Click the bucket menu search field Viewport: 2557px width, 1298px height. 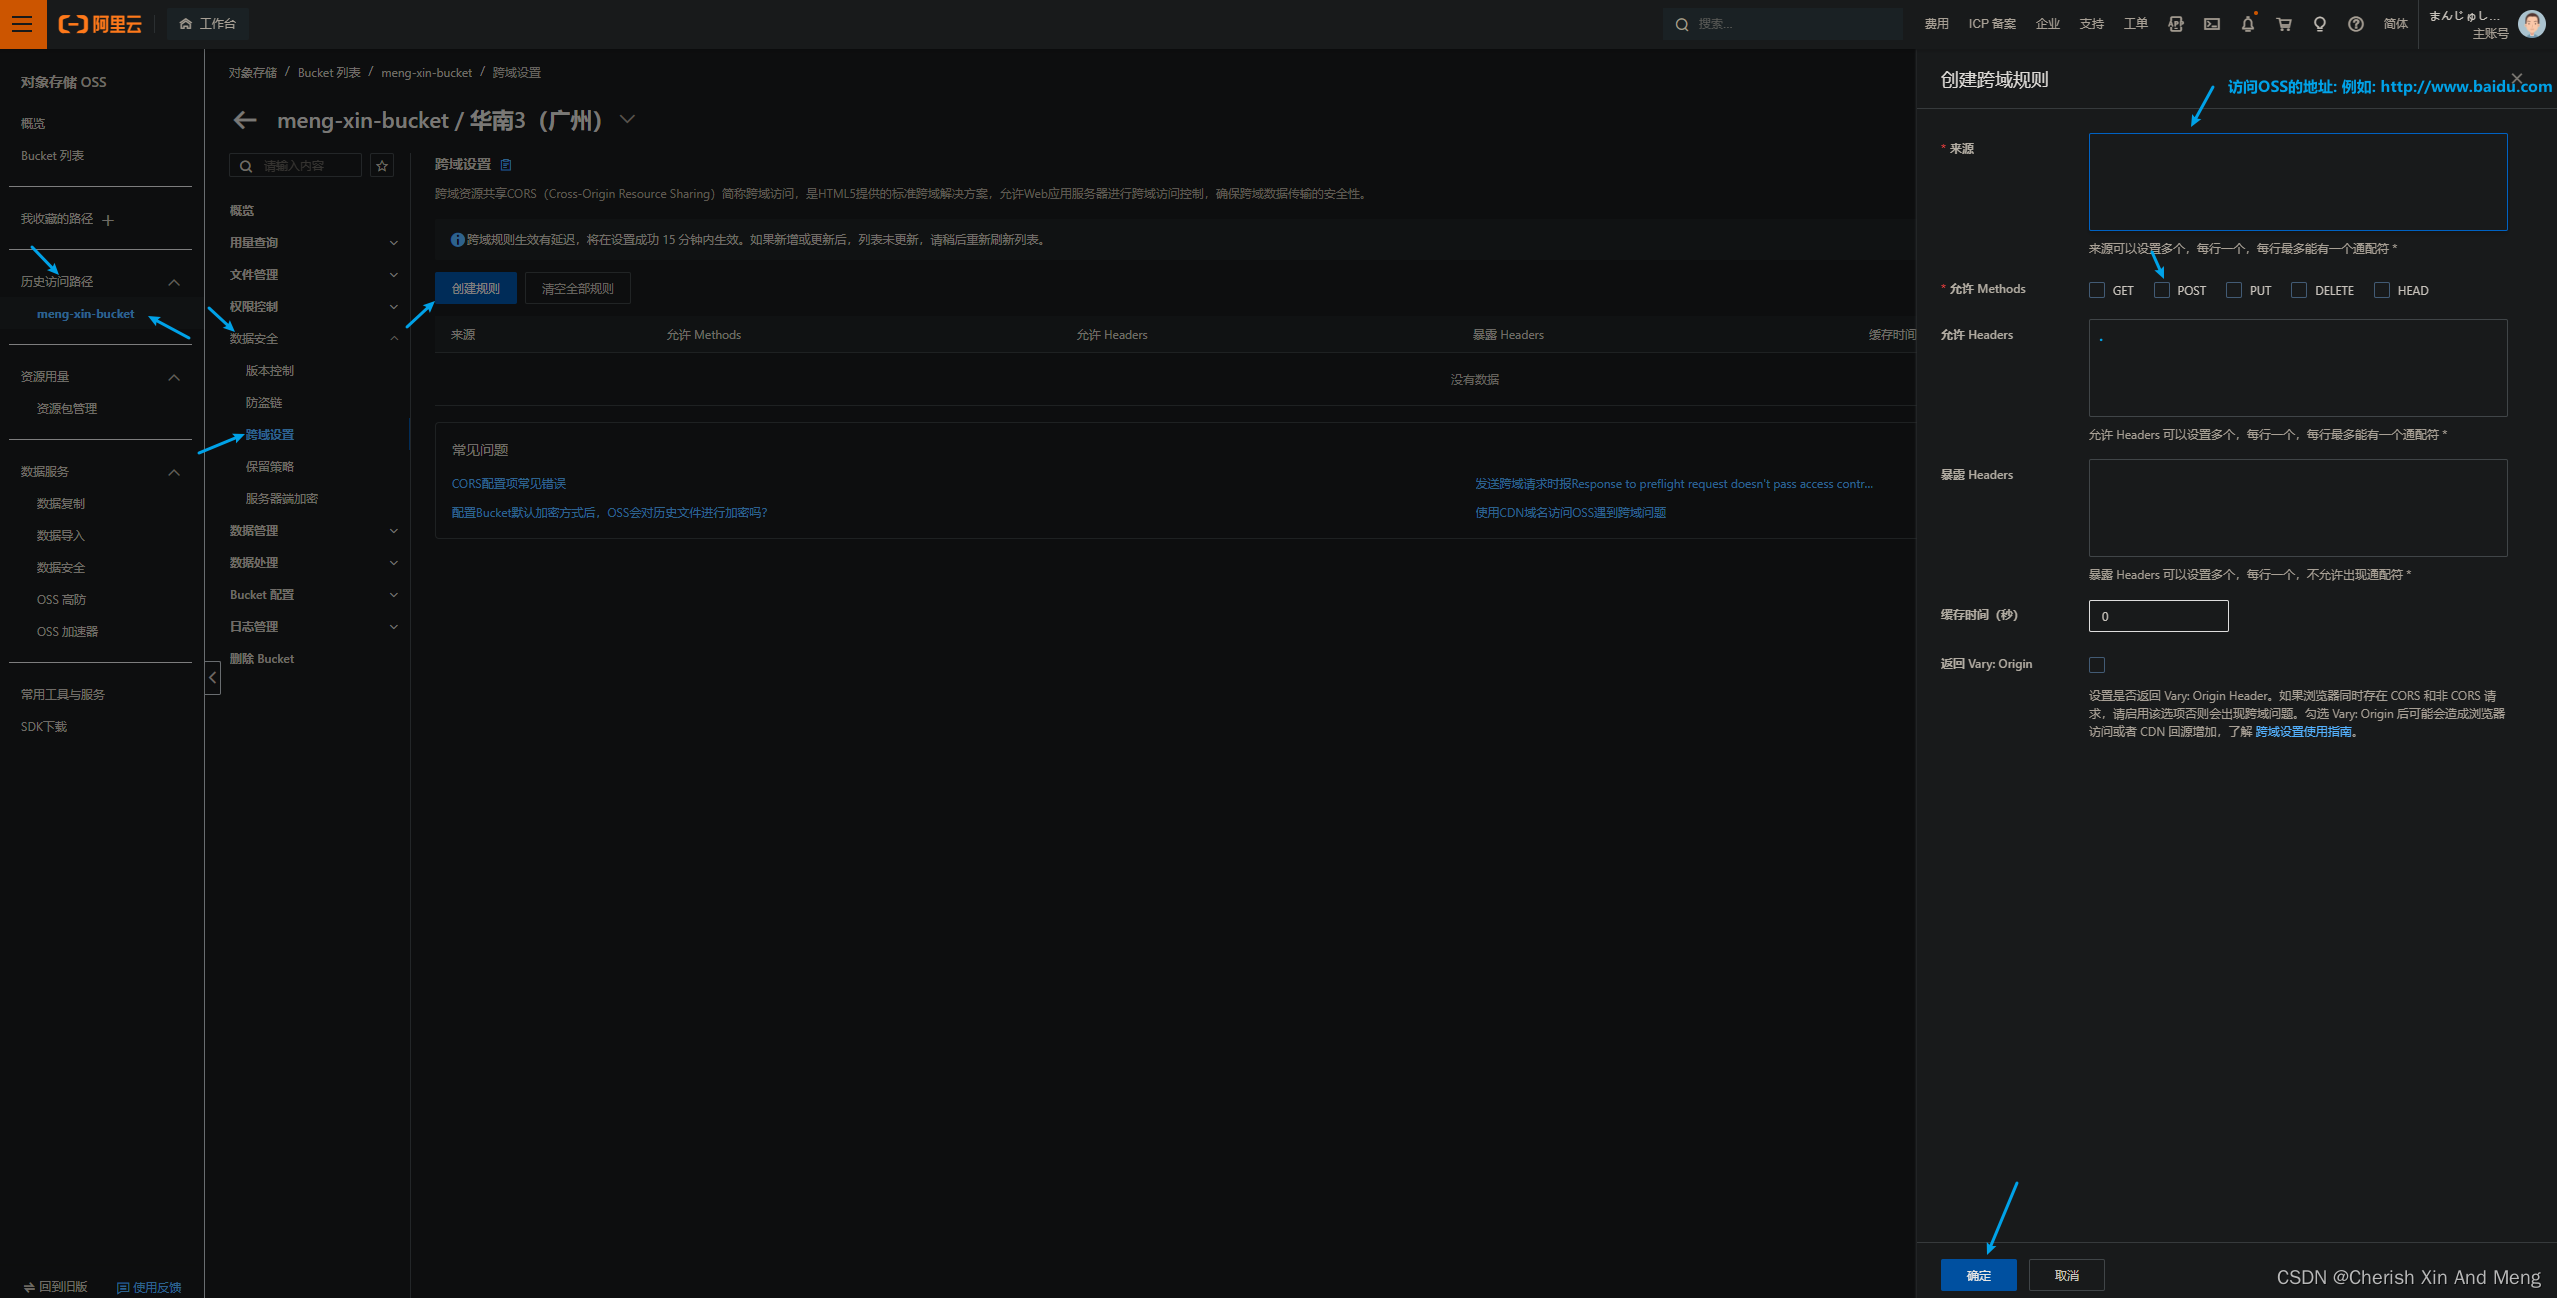pos(296,166)
